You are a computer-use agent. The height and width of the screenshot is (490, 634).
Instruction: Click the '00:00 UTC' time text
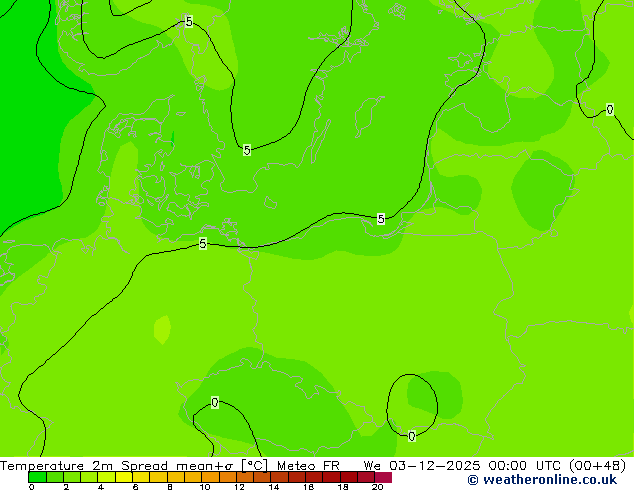point(524,466)
